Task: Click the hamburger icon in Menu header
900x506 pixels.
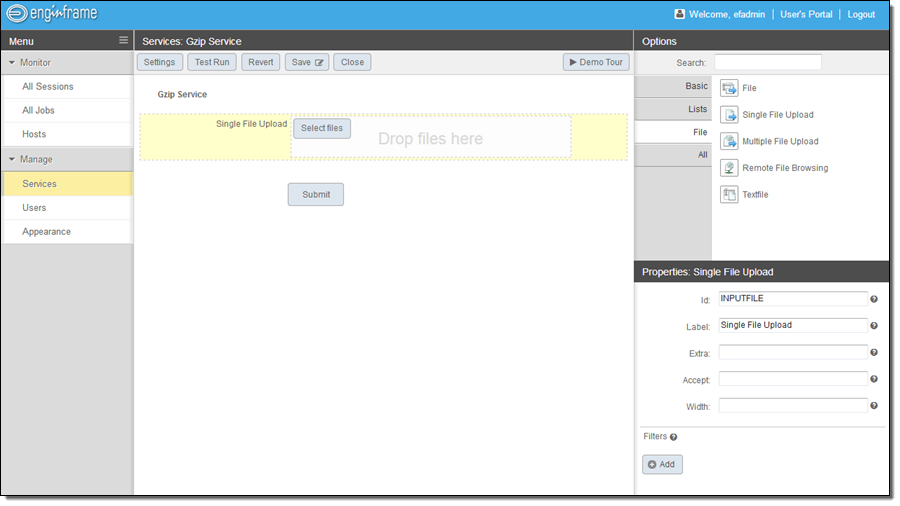Action: [x=123, y=41]
